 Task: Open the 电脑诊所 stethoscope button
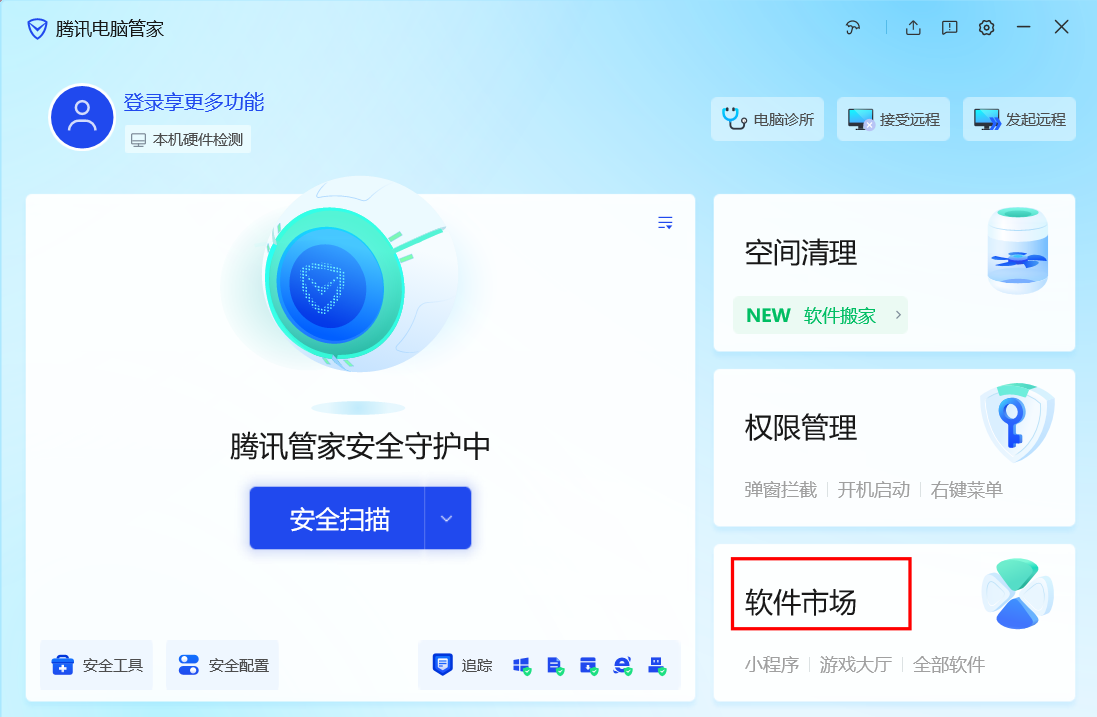[x=767, y=119]
